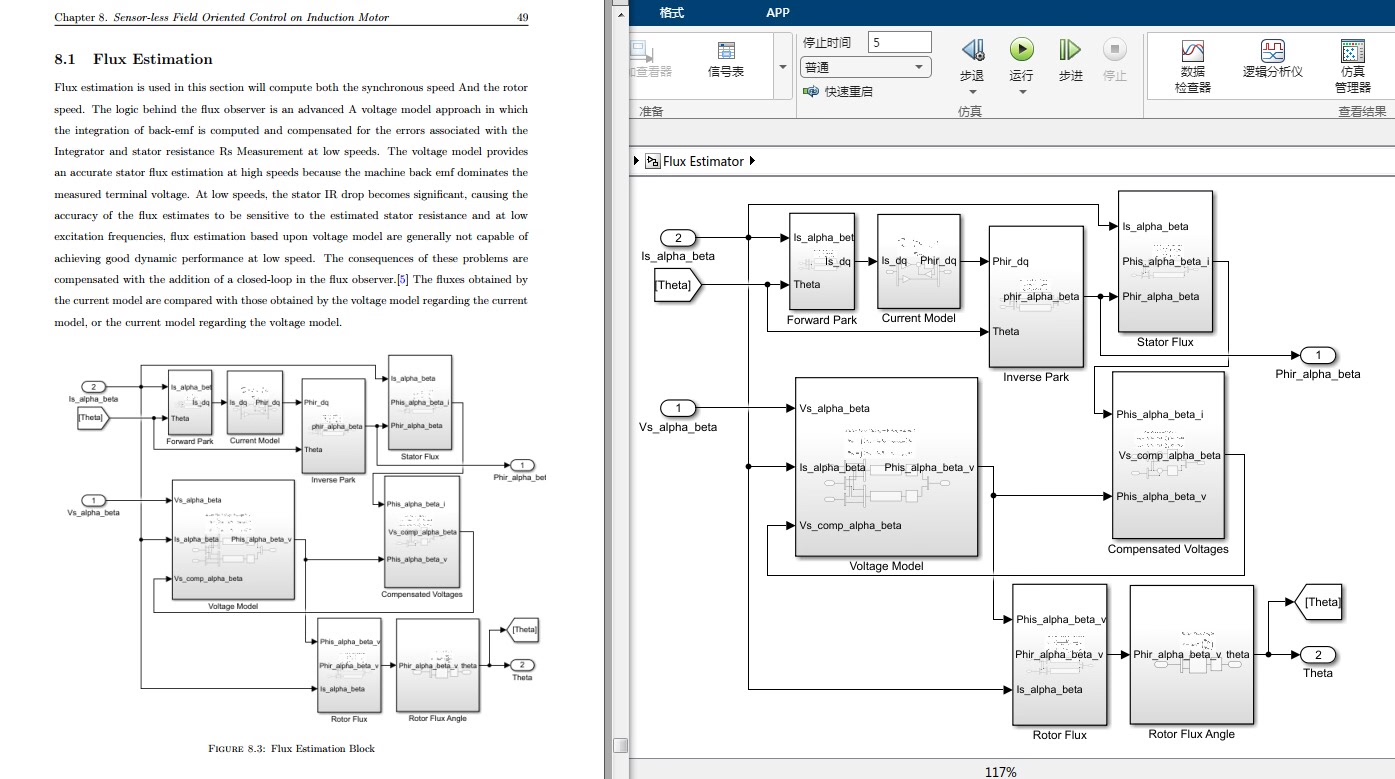Click the arrow before the Flux Estimator breadcrumb
This screenshot has height=779, width=1395.
(x=636, y=161)
